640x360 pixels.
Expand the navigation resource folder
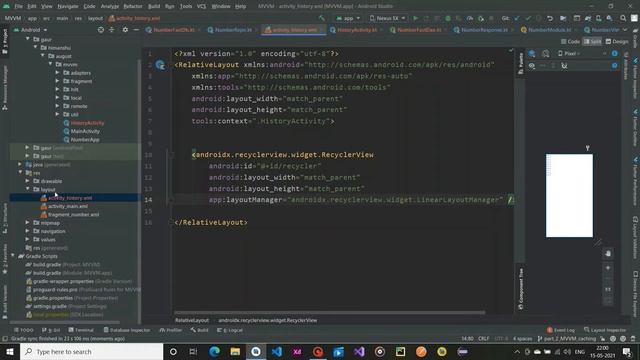[x=27, y=231]
